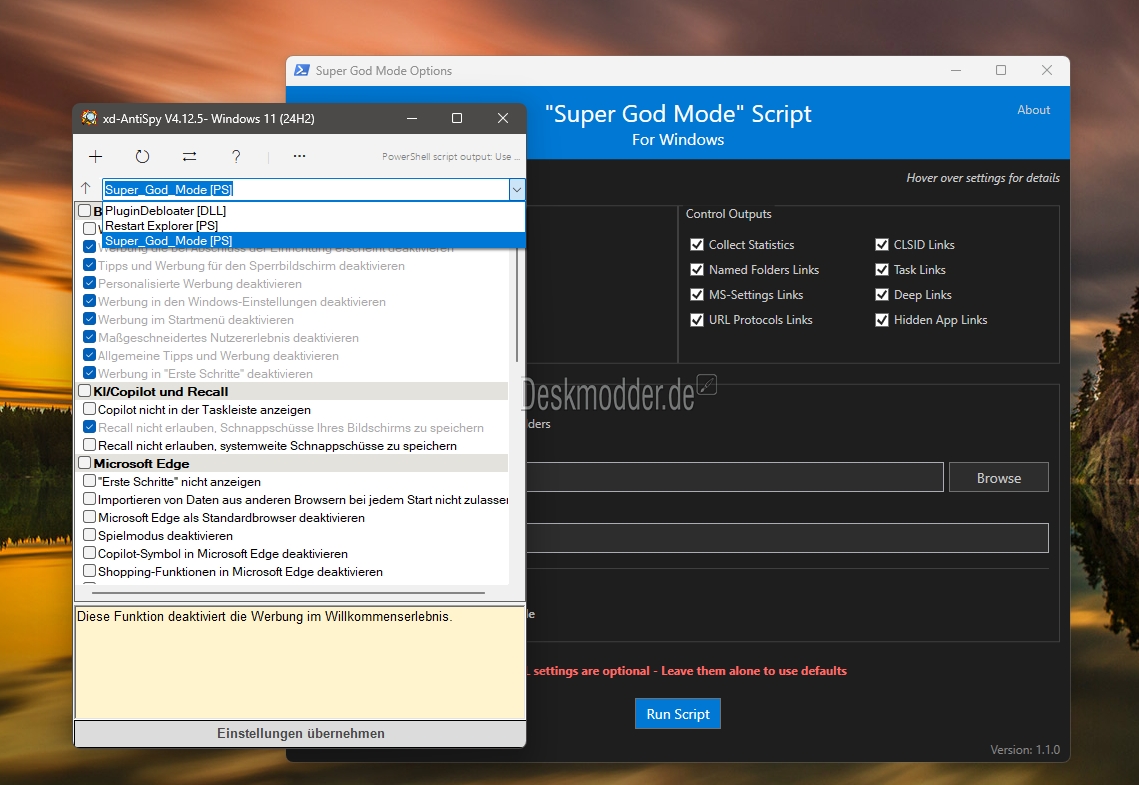This screenshot has height=785, width=1139.
Task: Click the vertical scrollbar of the xd-AntiSpy list
Action: 516,305
